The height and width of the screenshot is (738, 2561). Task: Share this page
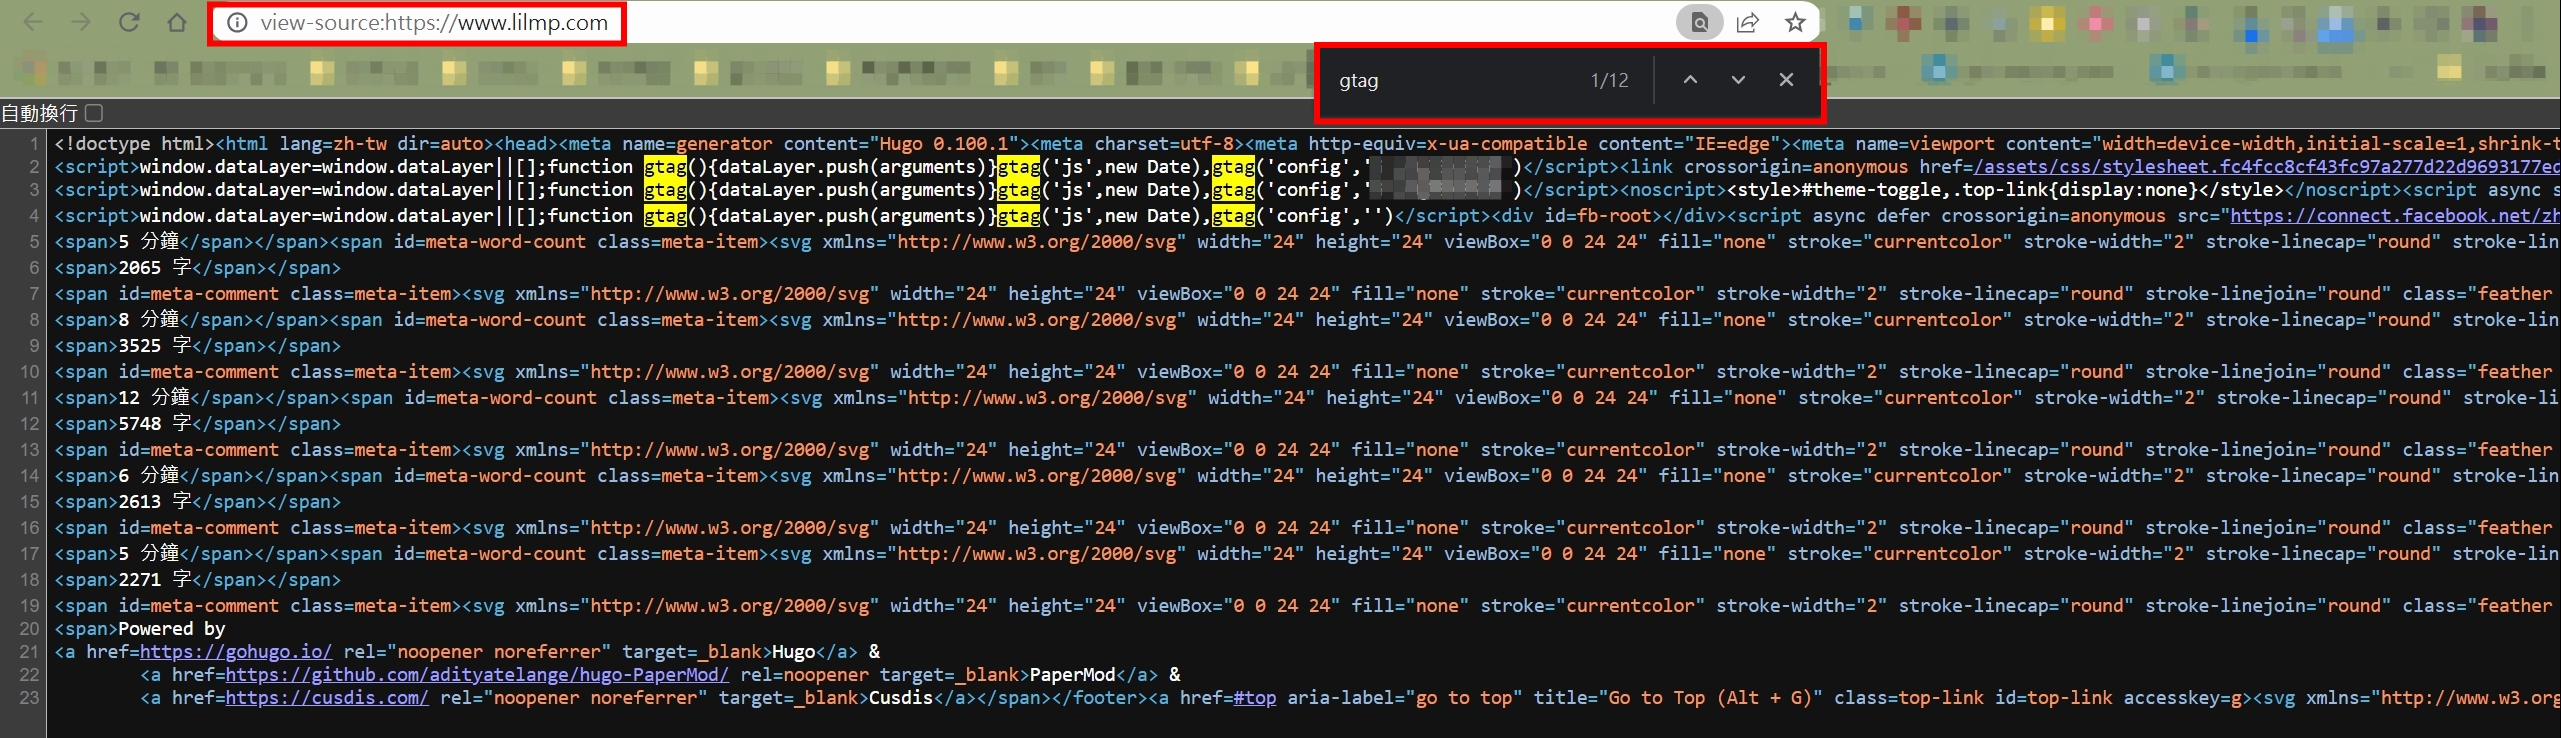1747,22
